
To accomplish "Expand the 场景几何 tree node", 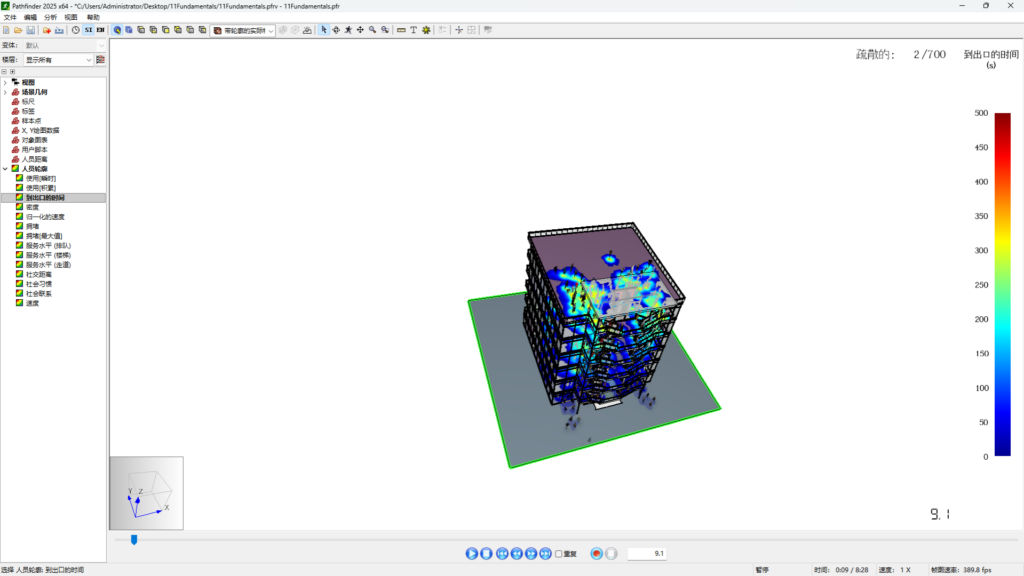I will [x=5, y=92].
